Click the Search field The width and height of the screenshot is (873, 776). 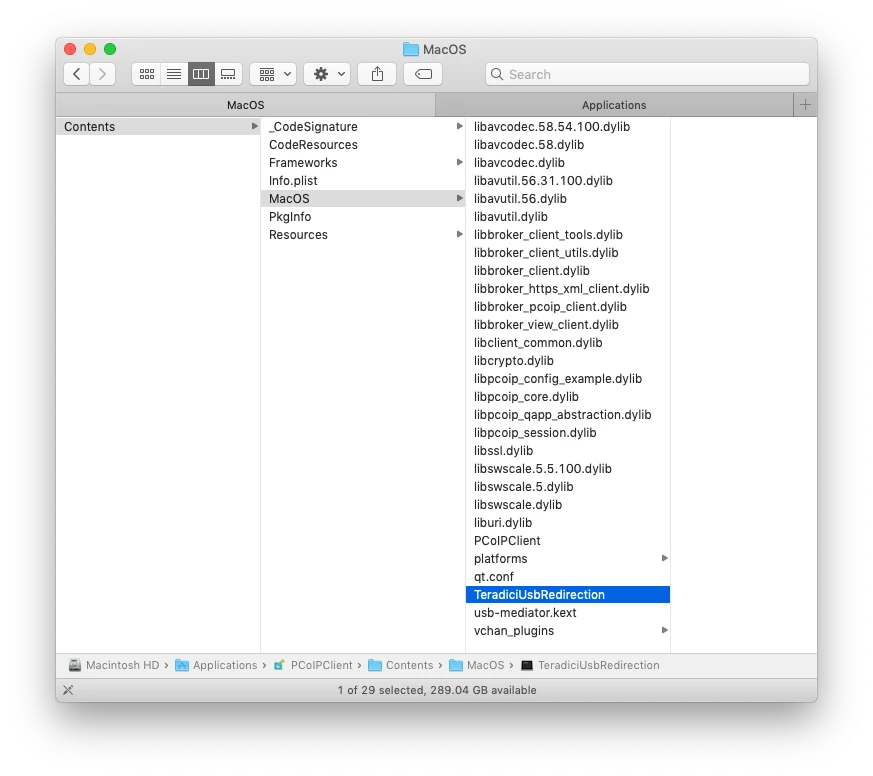click(648, 74)
